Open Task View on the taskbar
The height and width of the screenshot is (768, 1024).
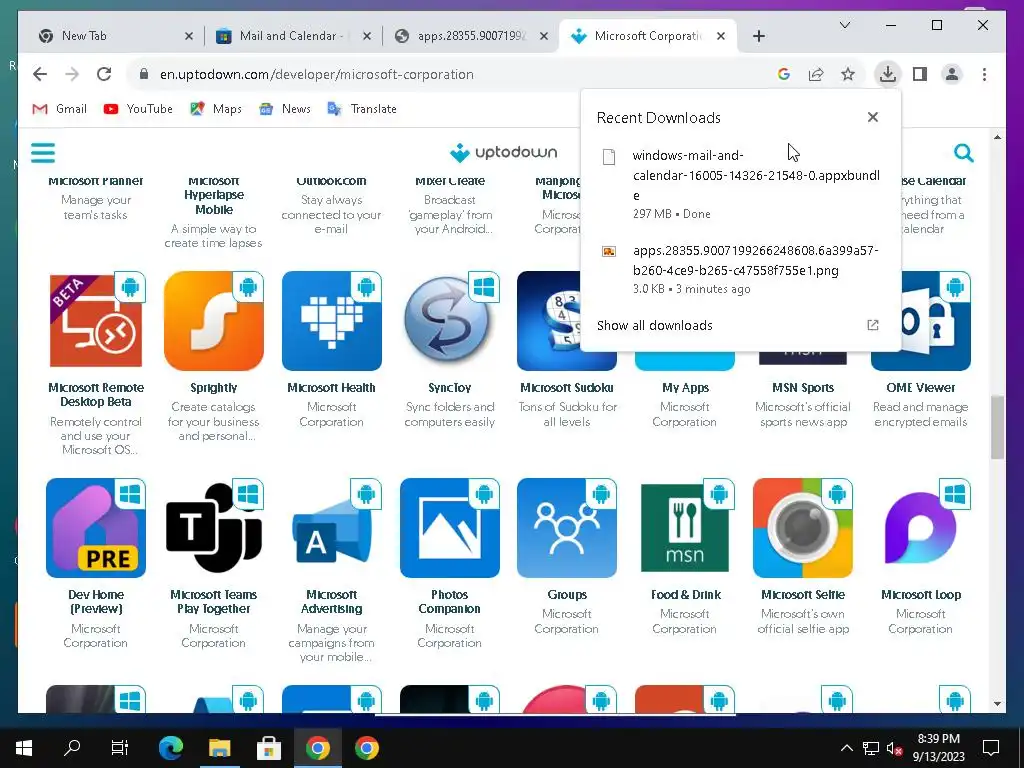[120, 748]
